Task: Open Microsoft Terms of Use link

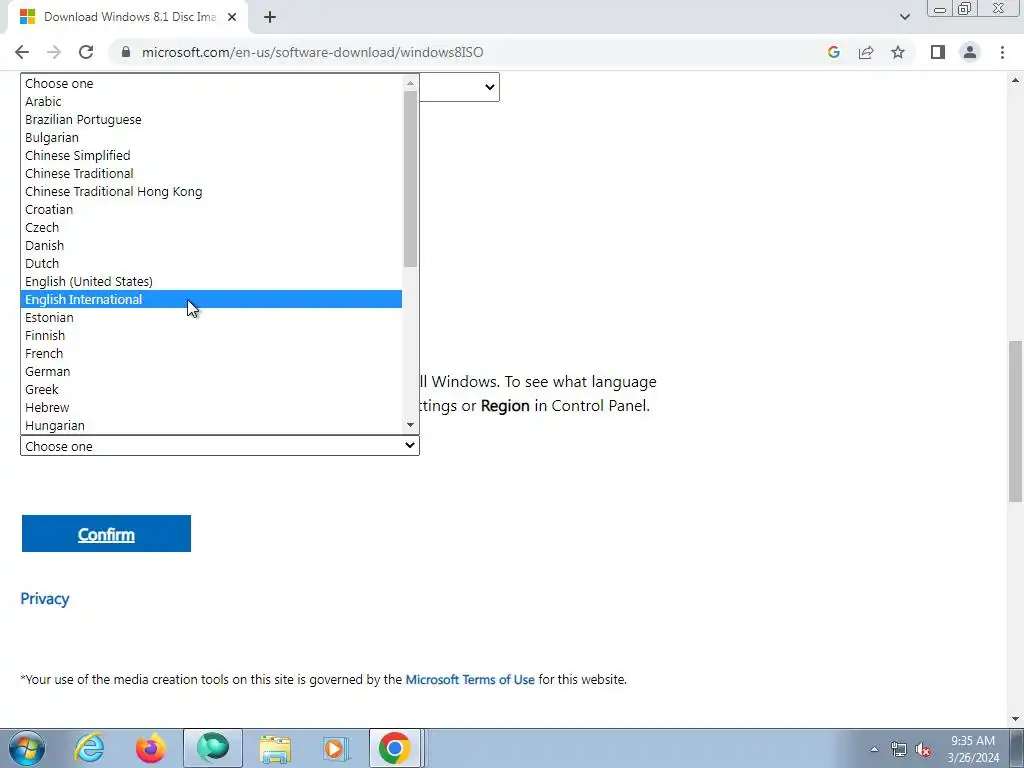Action: click(470, 680)
